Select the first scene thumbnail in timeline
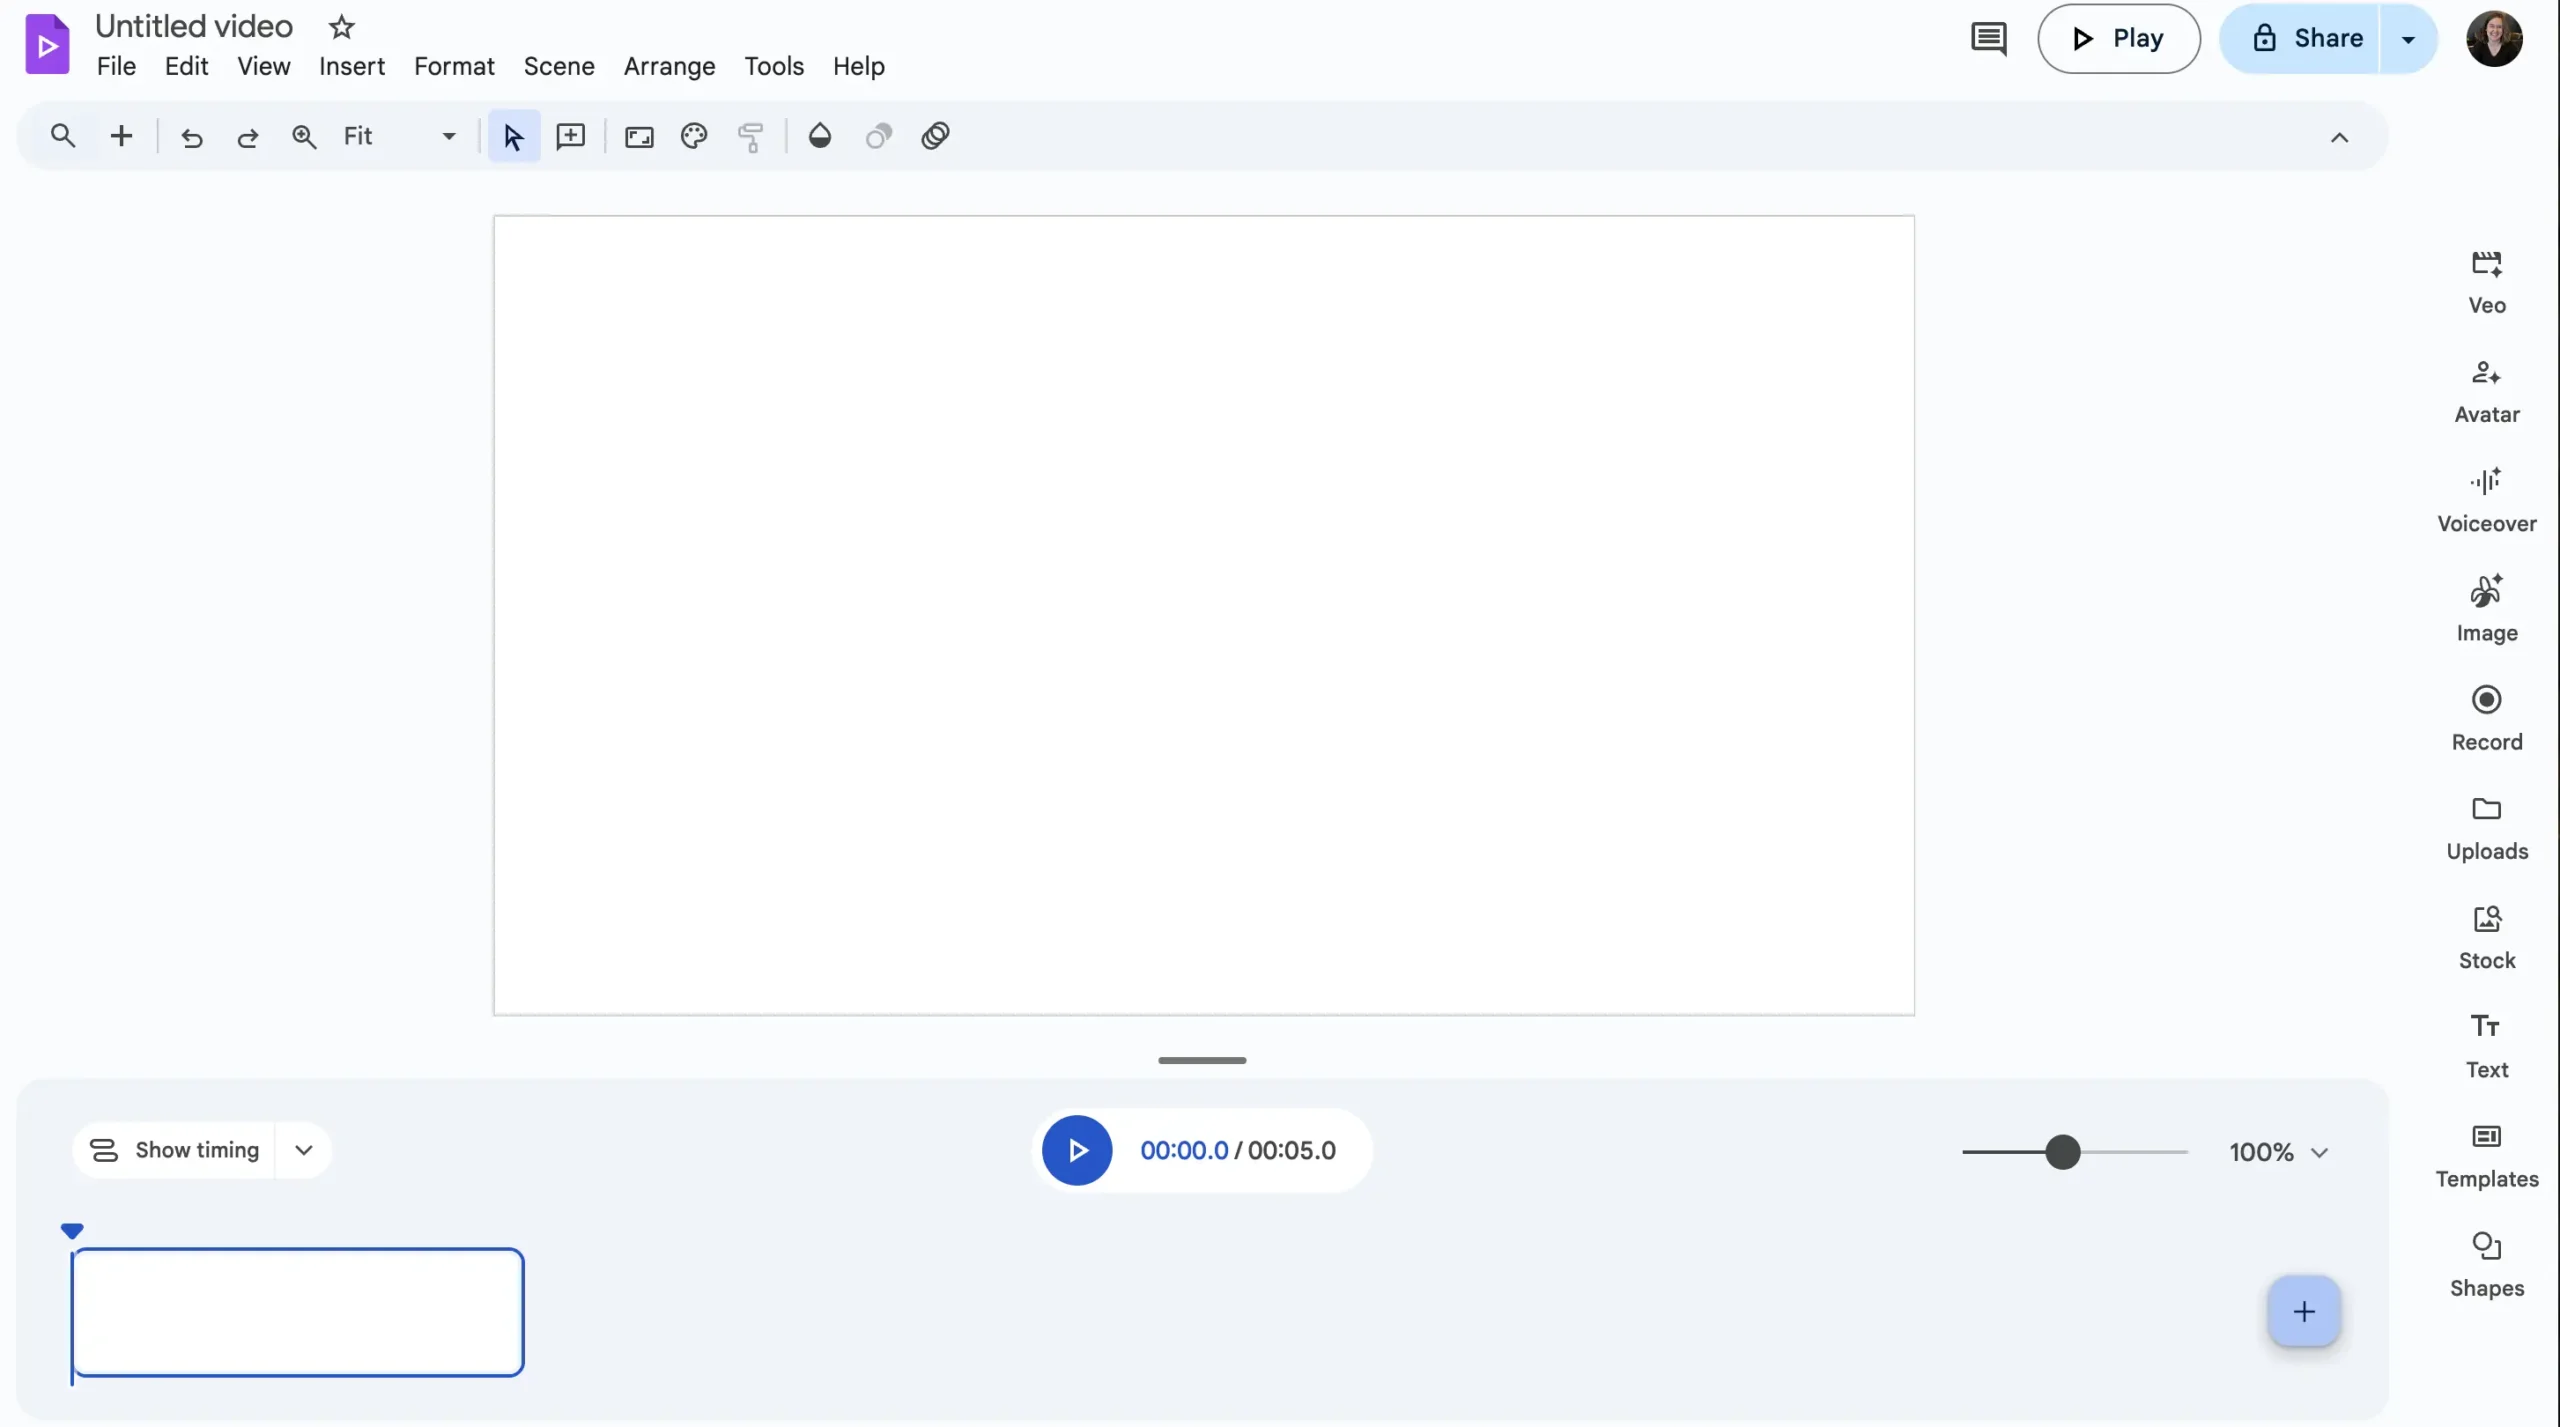The image size is (2560, 1427). pos(298,1311)
